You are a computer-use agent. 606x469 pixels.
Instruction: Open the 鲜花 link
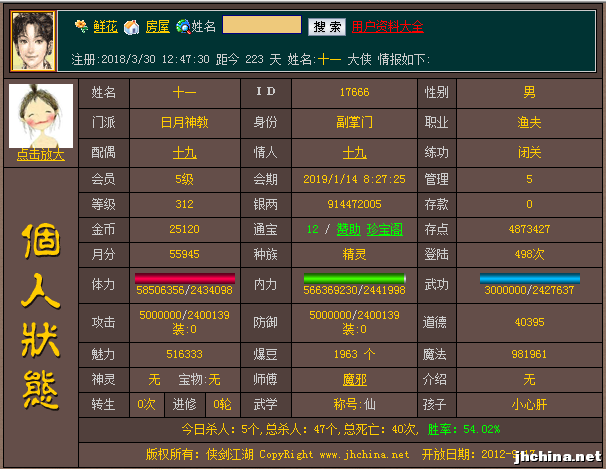tap(106, 27)
